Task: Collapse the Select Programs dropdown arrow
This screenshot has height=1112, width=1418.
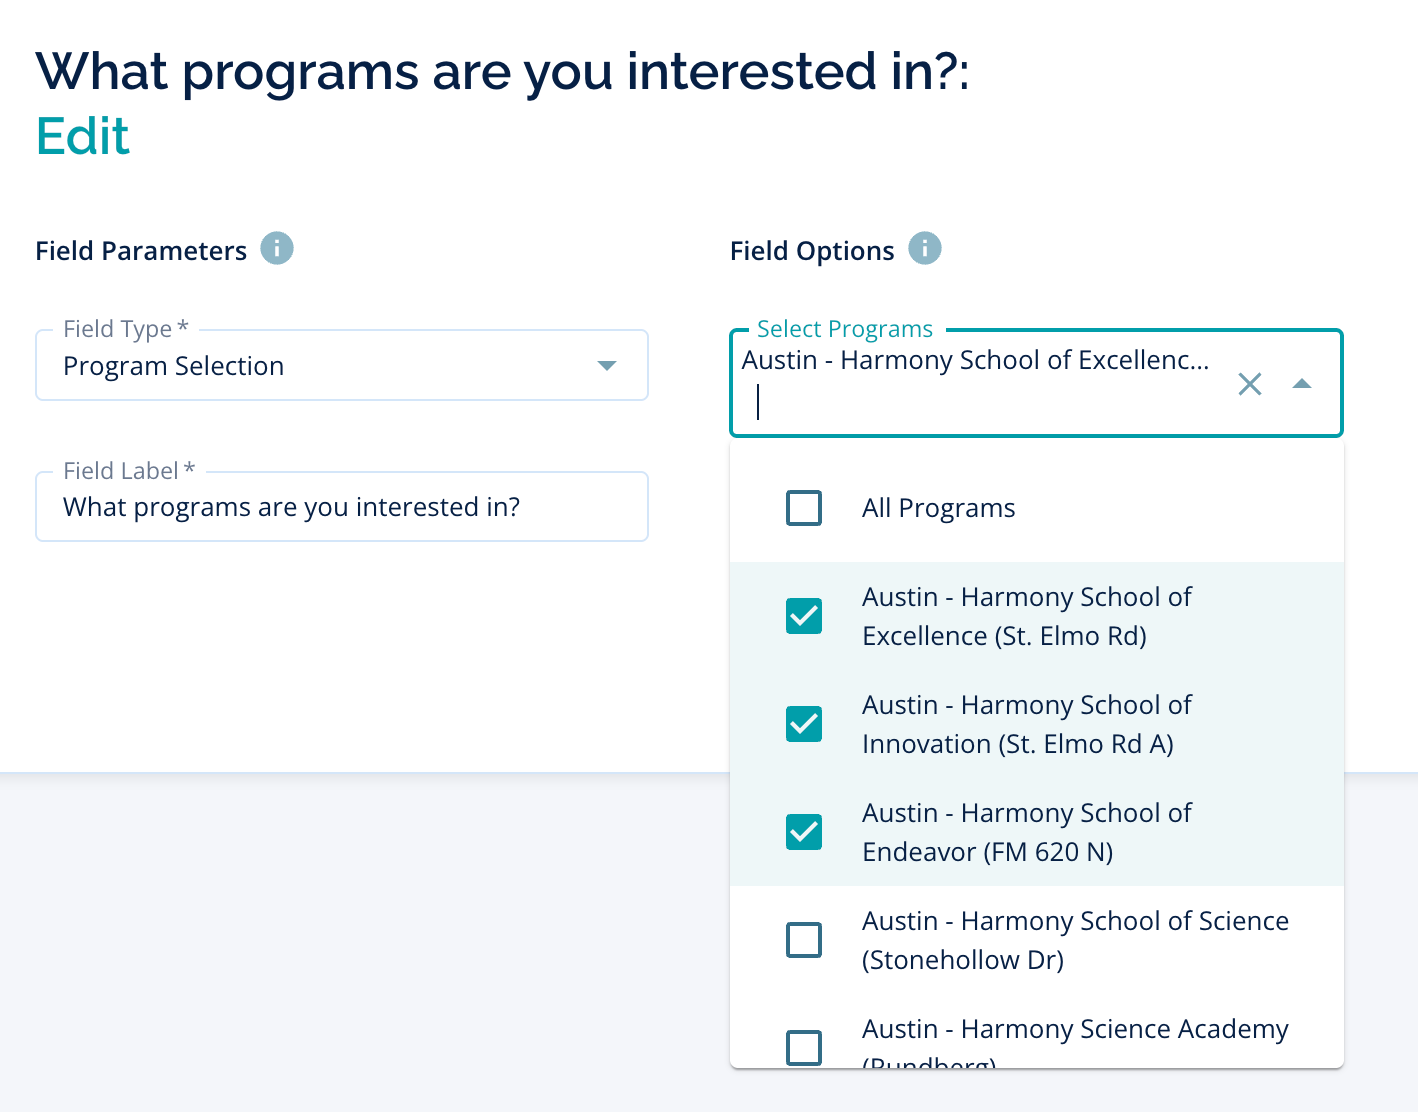Action: pos(1302,384)
